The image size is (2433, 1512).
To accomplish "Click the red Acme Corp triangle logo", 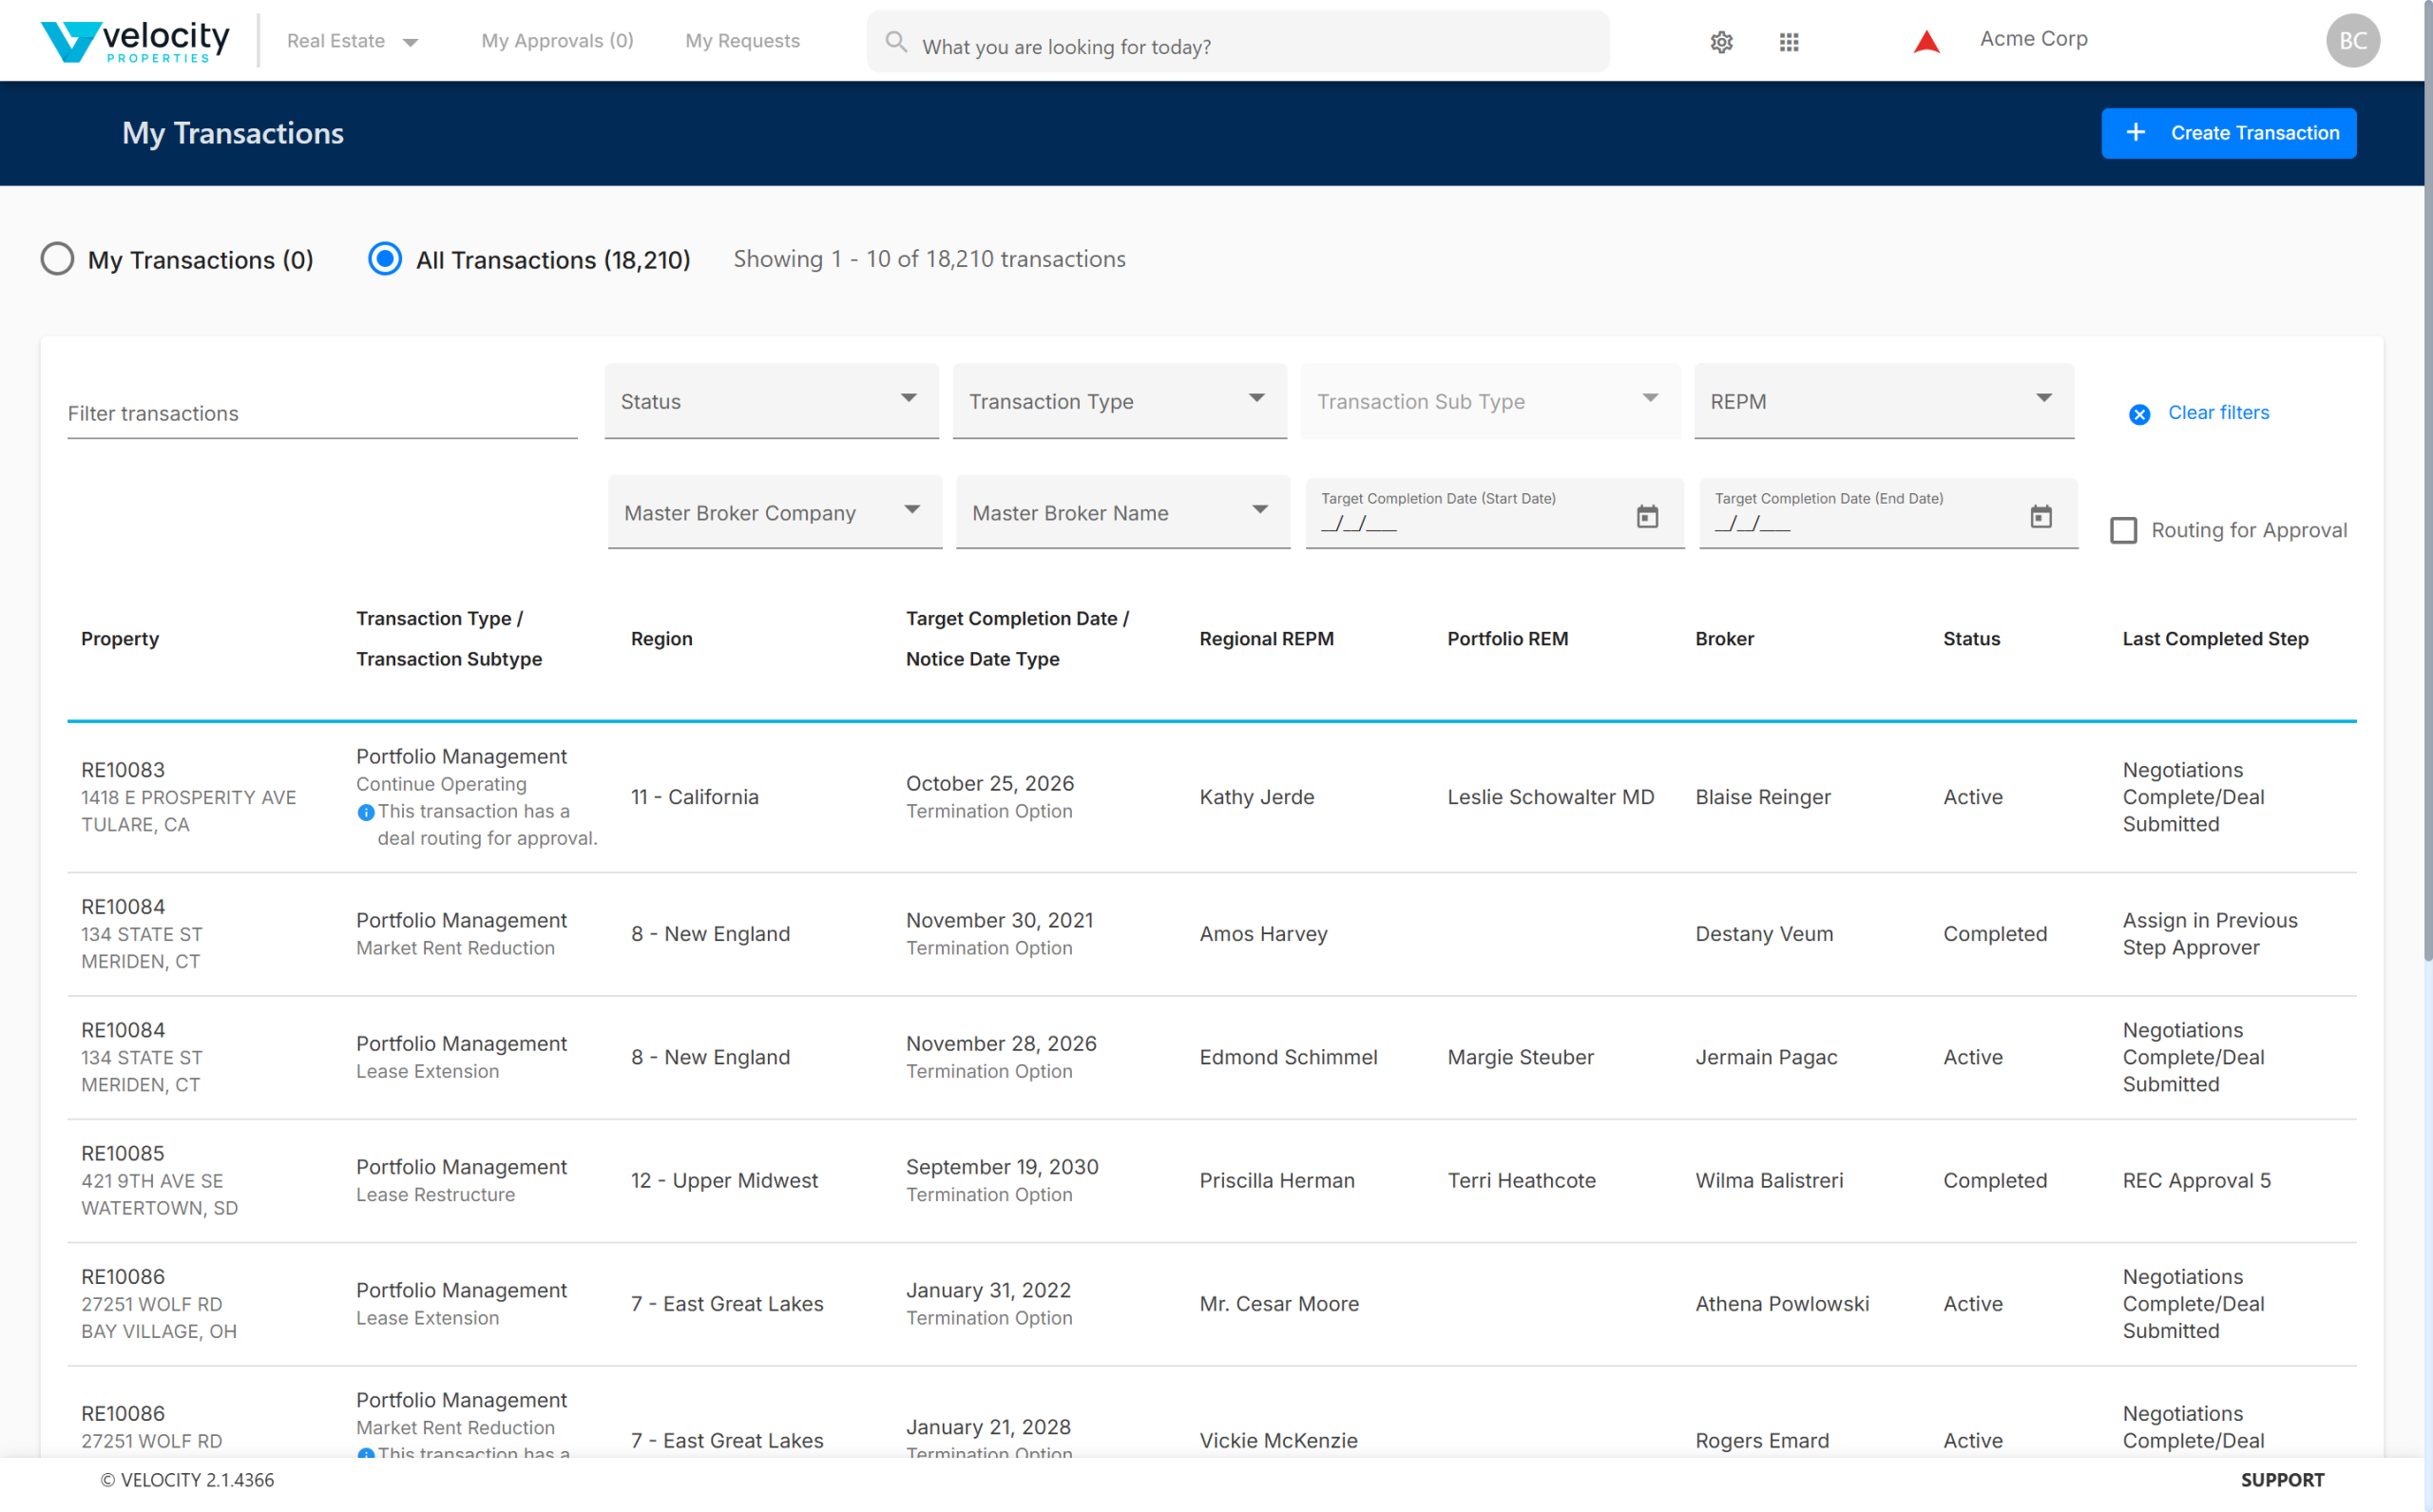I will click(x=1926, y=41).
